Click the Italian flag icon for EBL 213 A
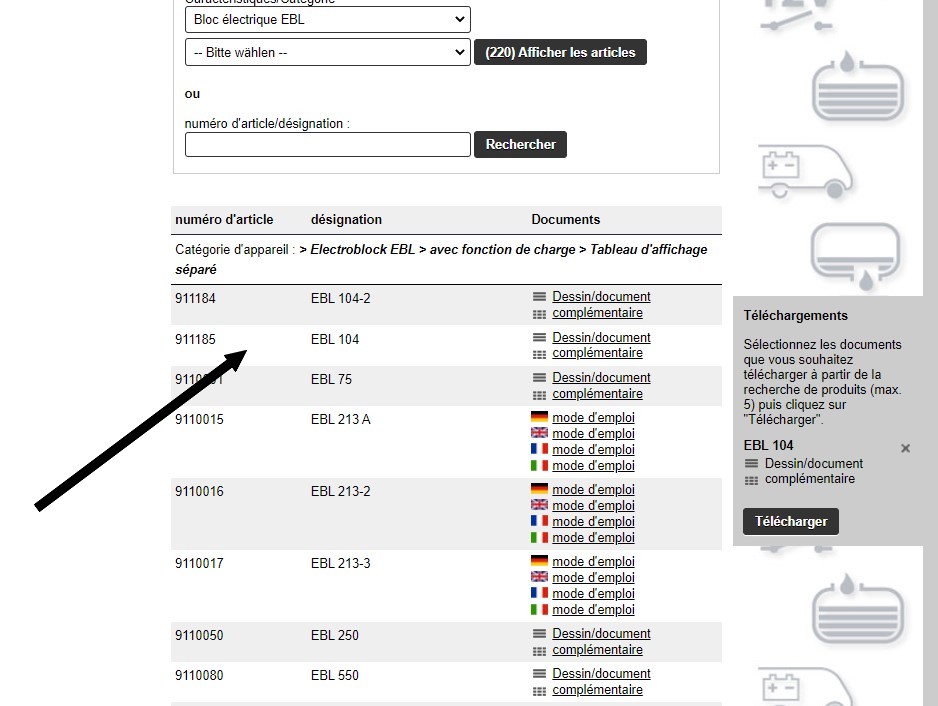This screenshot has width=938, height=706. [x=539, y=466]
